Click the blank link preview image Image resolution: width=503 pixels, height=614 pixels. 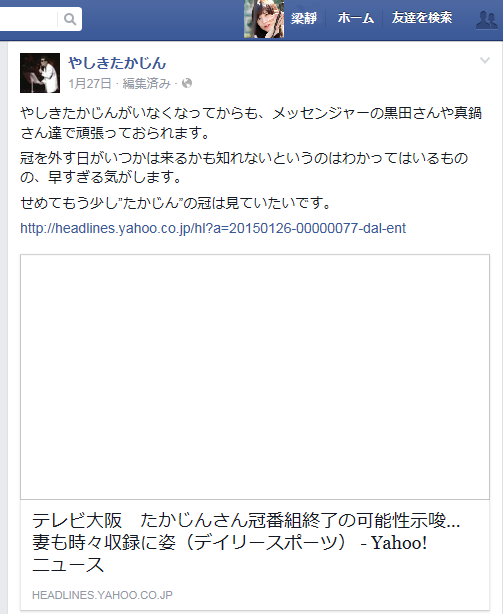(x=255, y=377)
